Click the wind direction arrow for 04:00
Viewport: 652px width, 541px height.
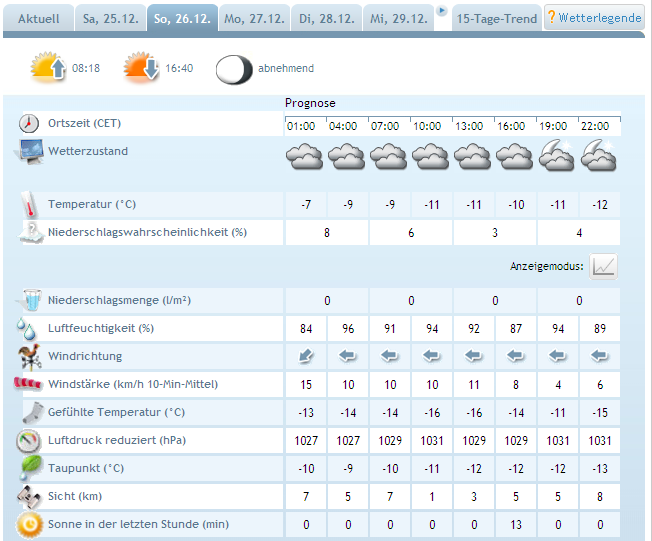pyautogui.click(x=348, y=356)
